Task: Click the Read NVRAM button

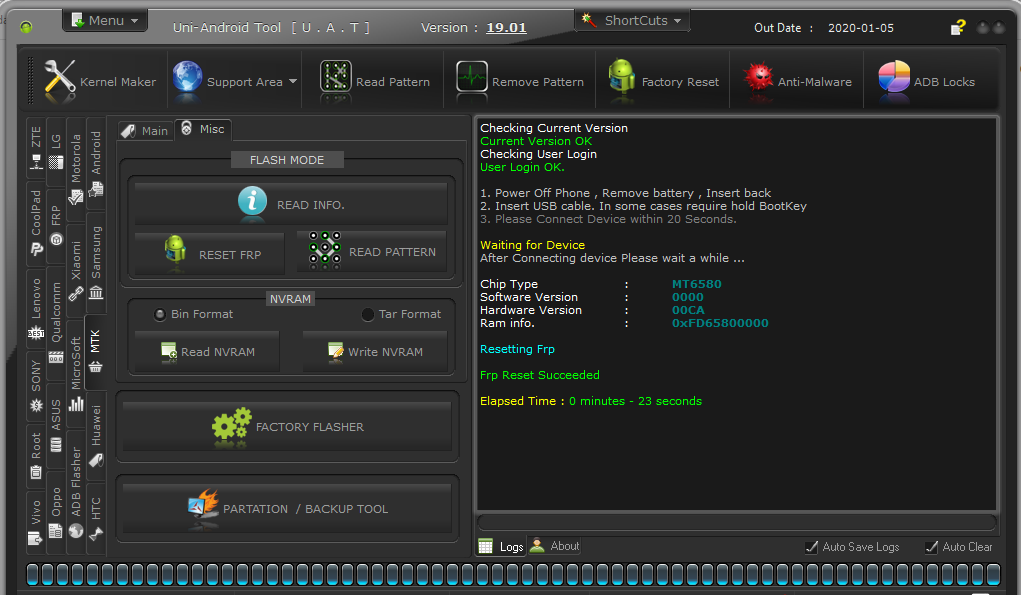Action: [207, 352]
